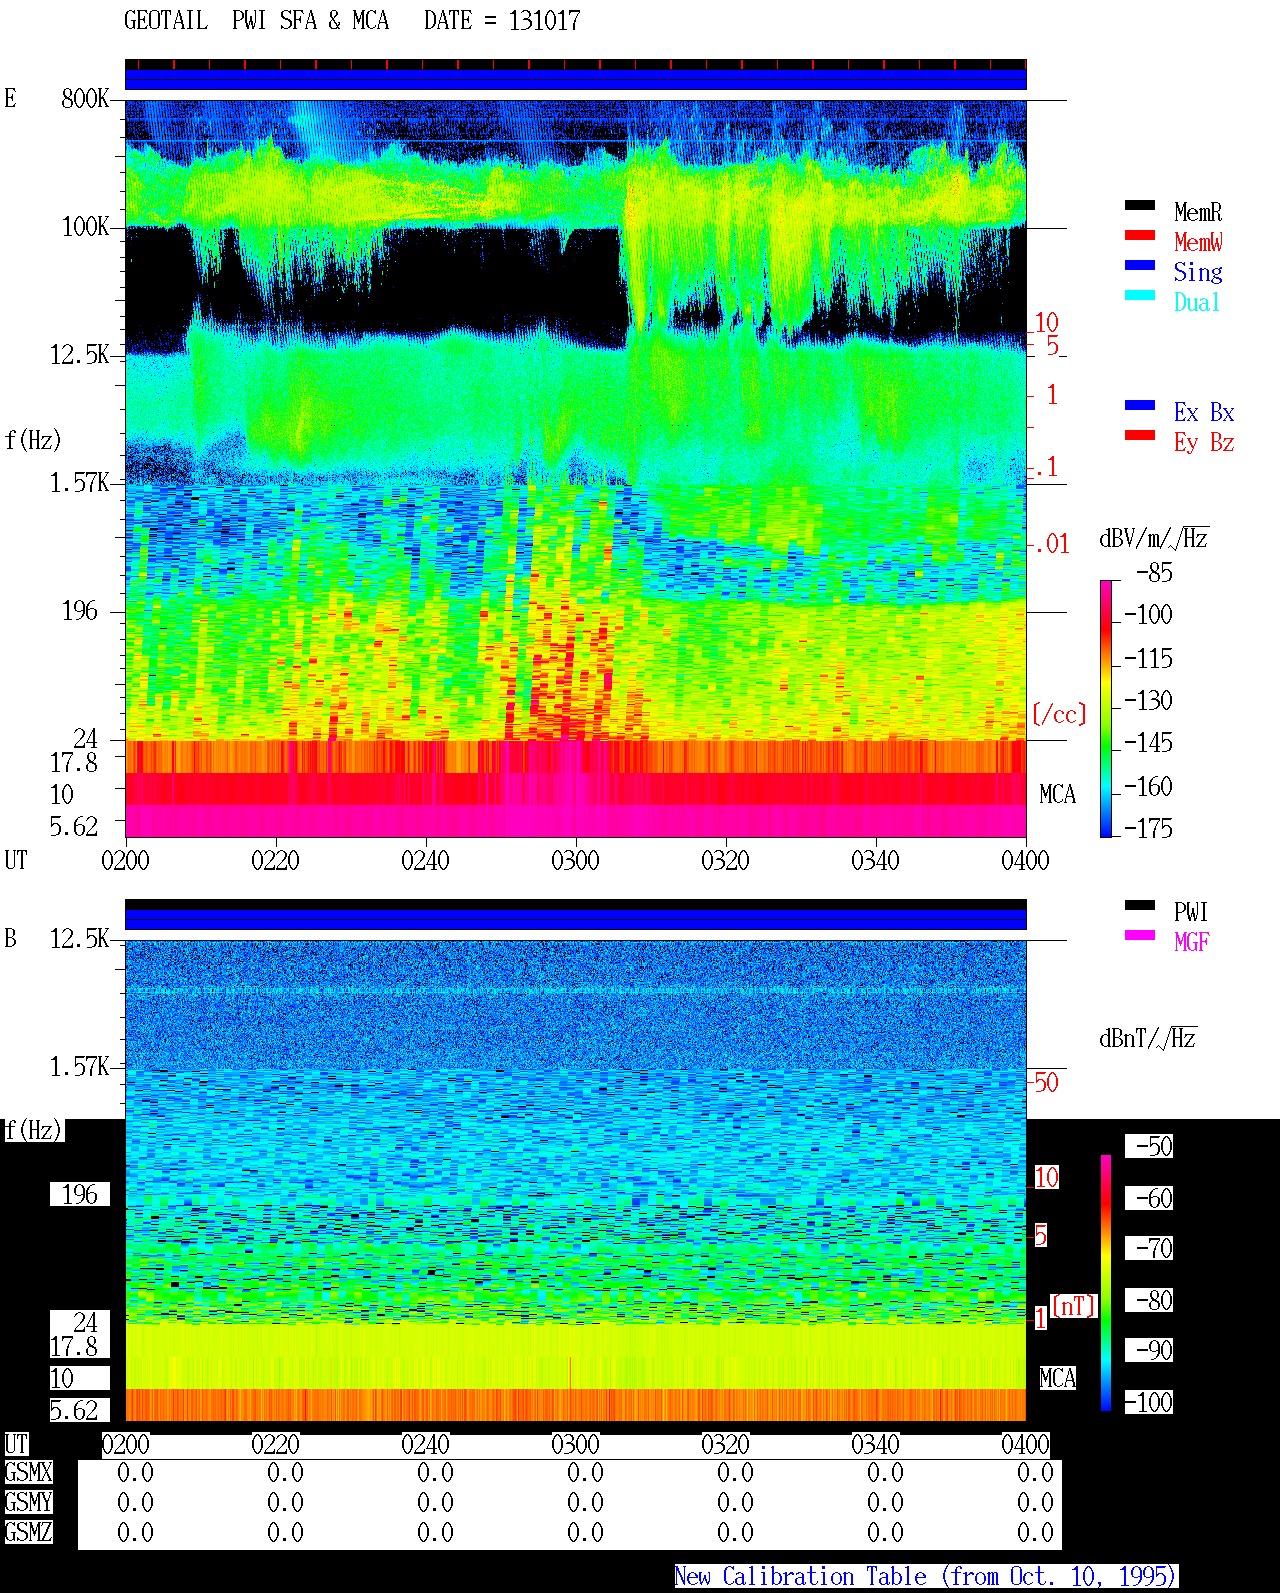This screenshot has height=1593, width=1280.
Task: Click the 100K frequency label on E panel
Action: (85, 227)
